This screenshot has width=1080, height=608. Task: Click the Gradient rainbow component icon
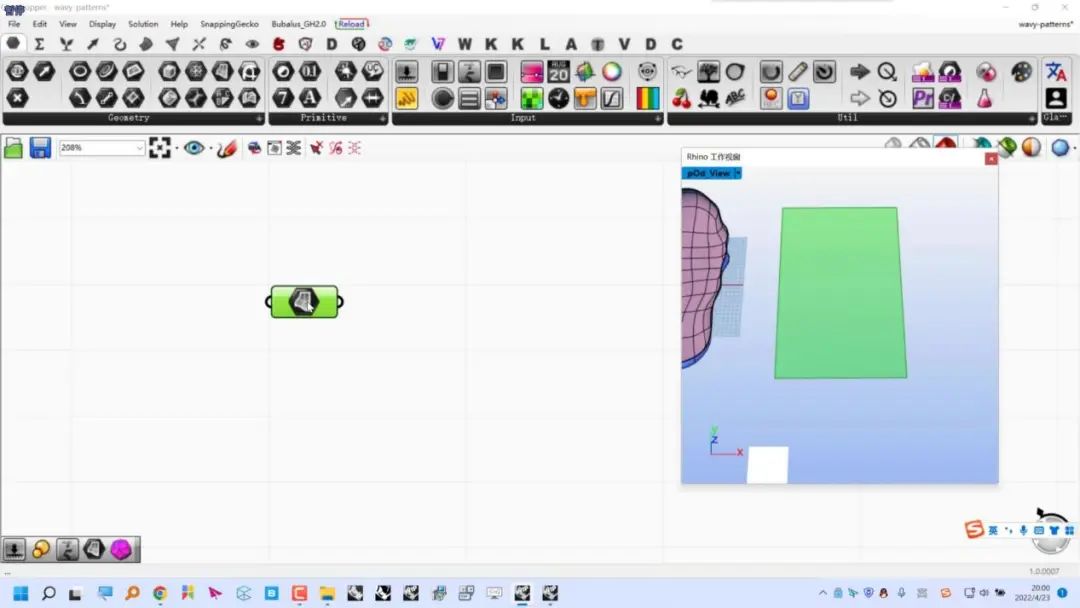(x=647, y=98)
